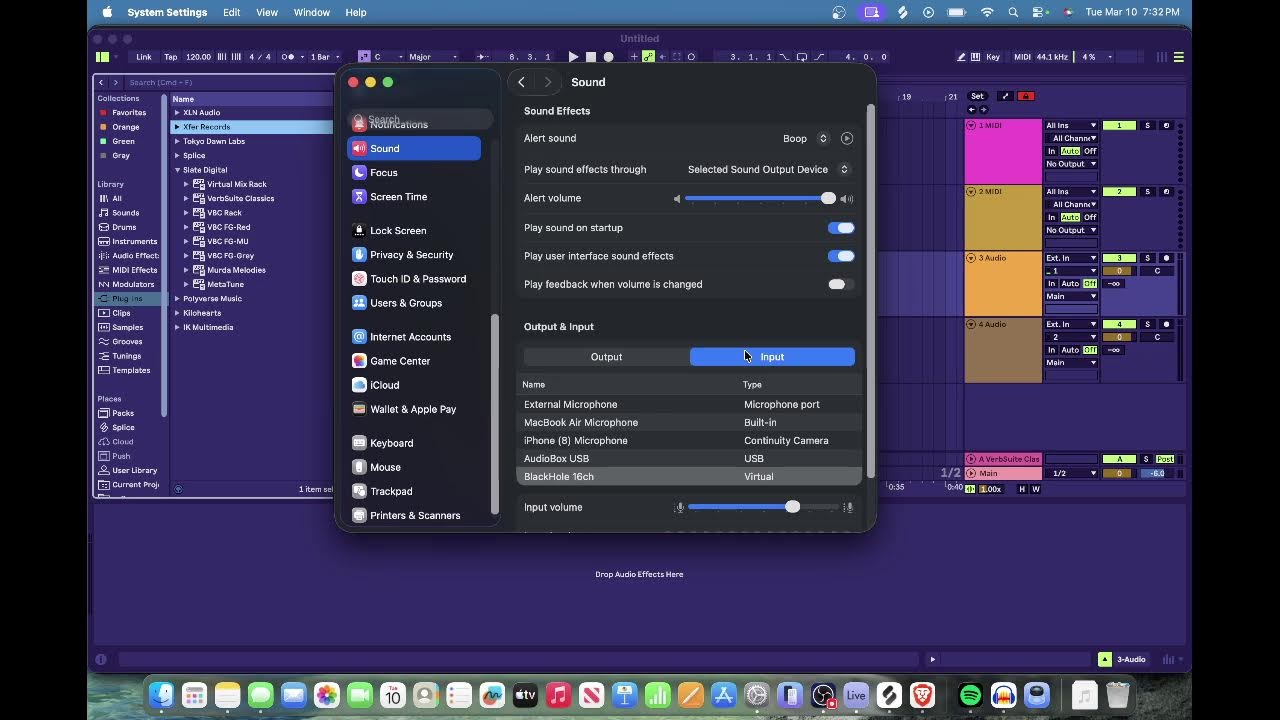Open the Help menu in the menu bar

356,12
